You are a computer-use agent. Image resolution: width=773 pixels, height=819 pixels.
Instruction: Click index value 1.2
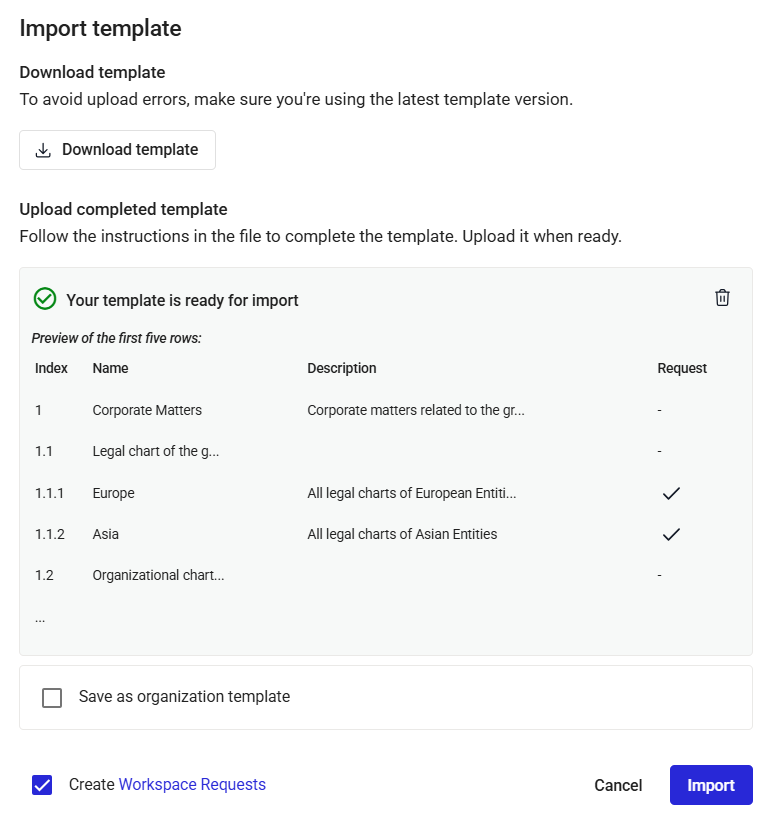point(44,575)
